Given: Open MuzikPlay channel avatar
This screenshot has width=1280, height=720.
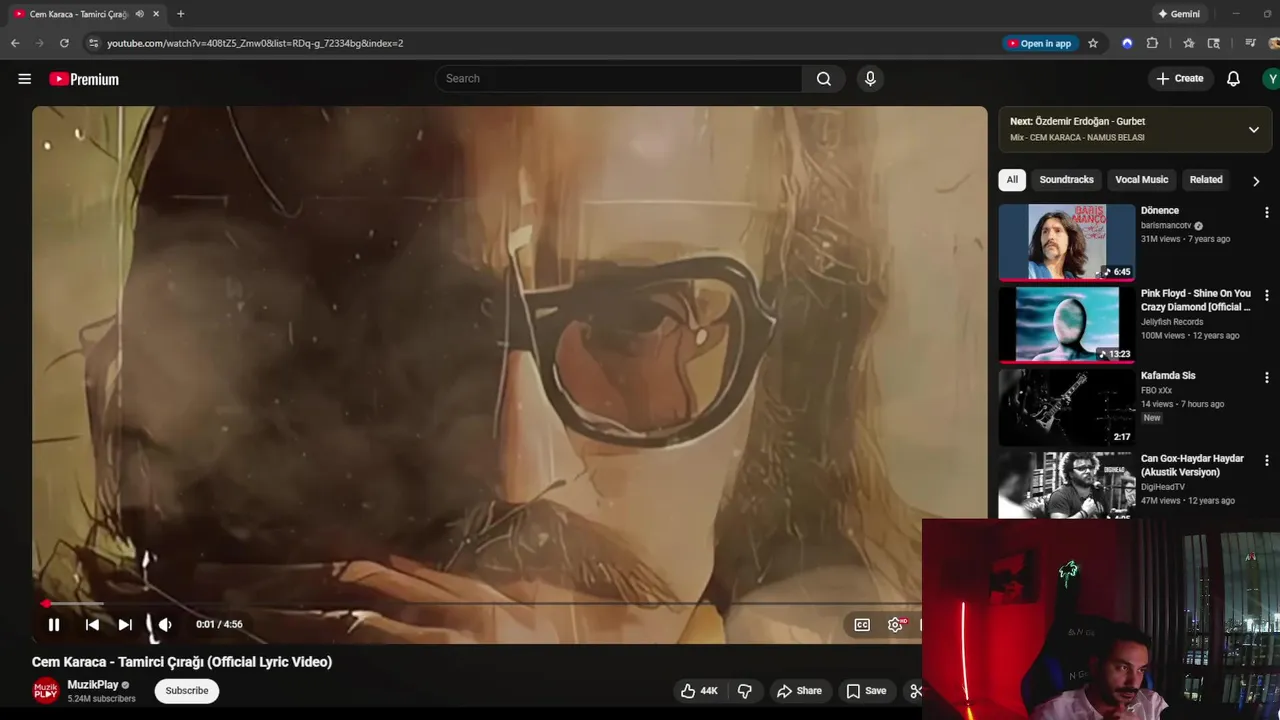Looking at the screenshot, I should coord(46,691).
